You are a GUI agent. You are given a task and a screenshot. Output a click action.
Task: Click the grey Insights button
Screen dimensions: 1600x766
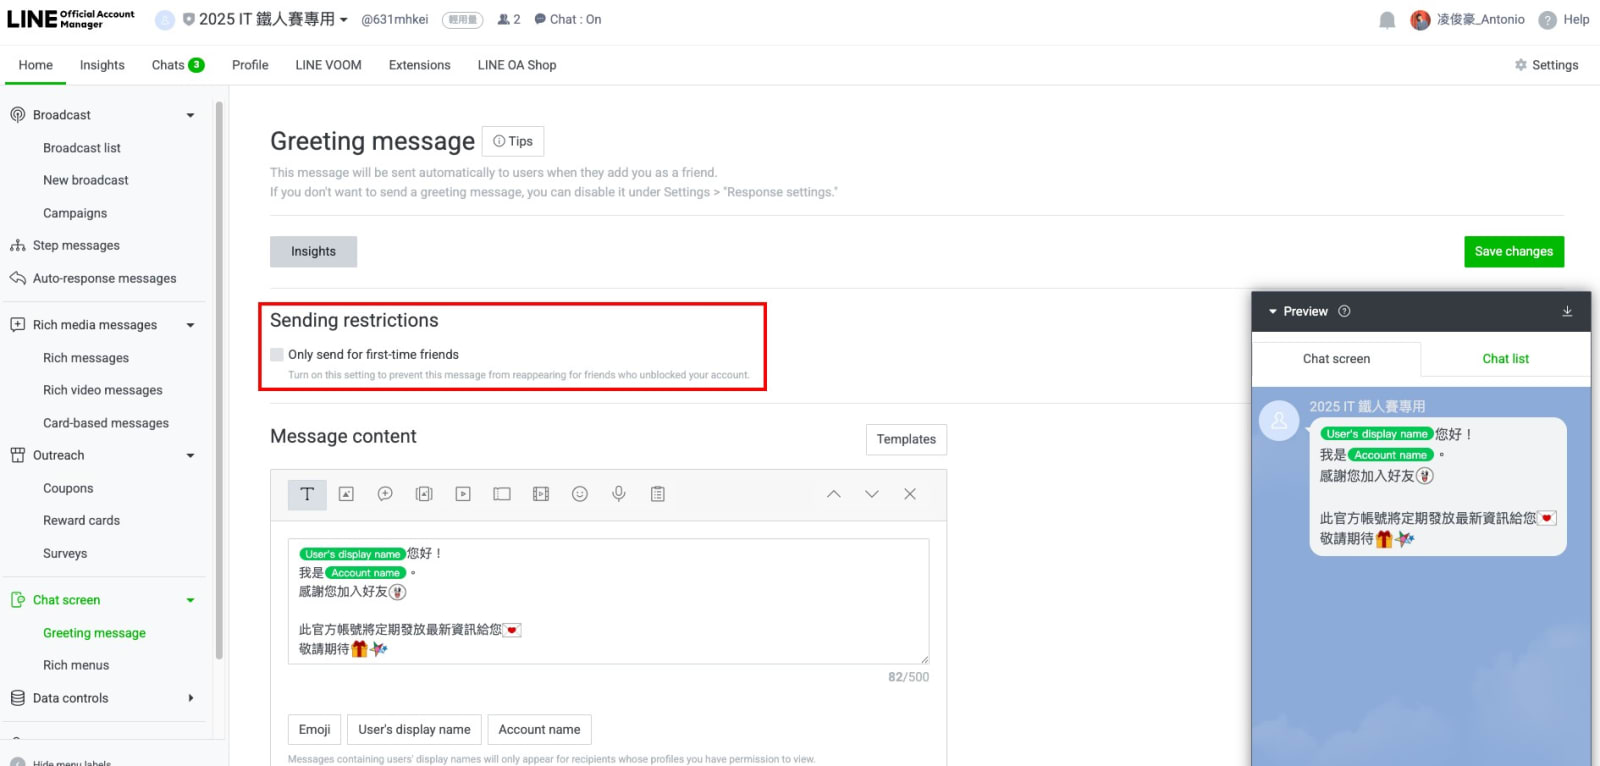coord(313,252)
